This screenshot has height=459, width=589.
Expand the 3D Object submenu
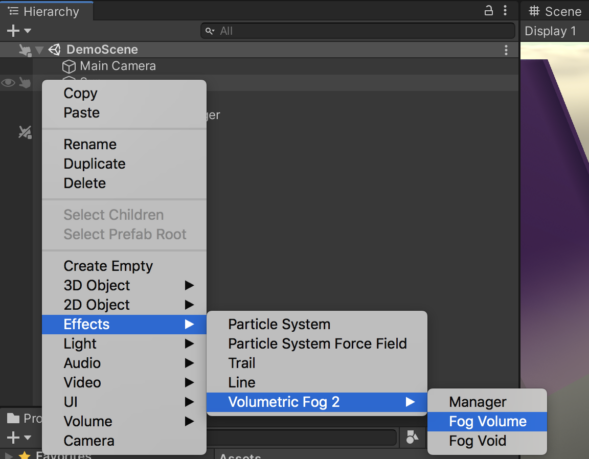[x=124, y=285]
